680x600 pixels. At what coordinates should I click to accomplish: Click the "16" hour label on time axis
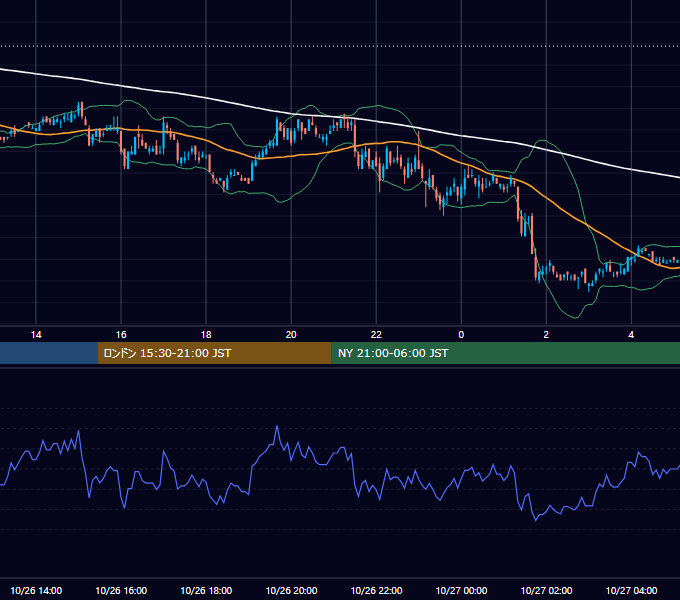(121, 335)
